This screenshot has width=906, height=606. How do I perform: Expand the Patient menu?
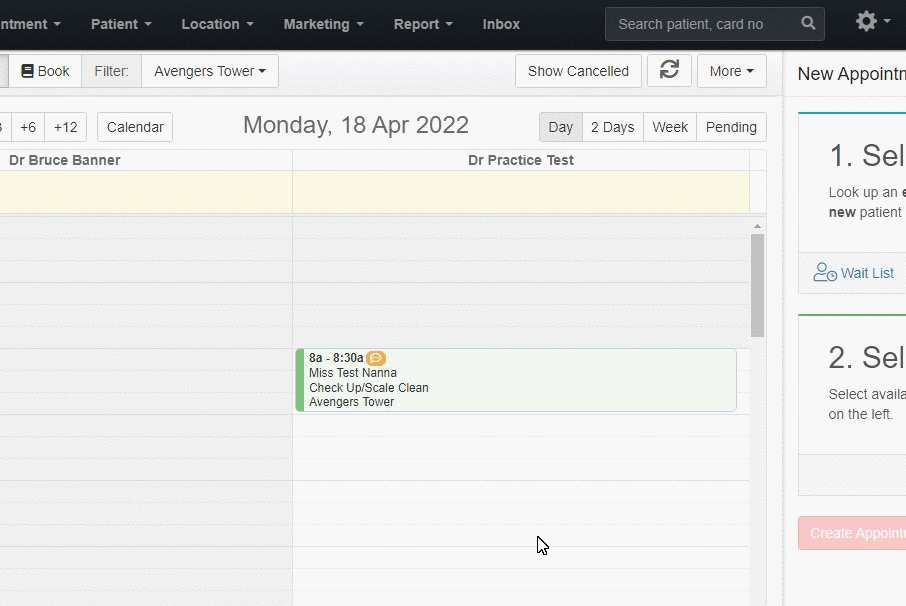click(121, 24)
